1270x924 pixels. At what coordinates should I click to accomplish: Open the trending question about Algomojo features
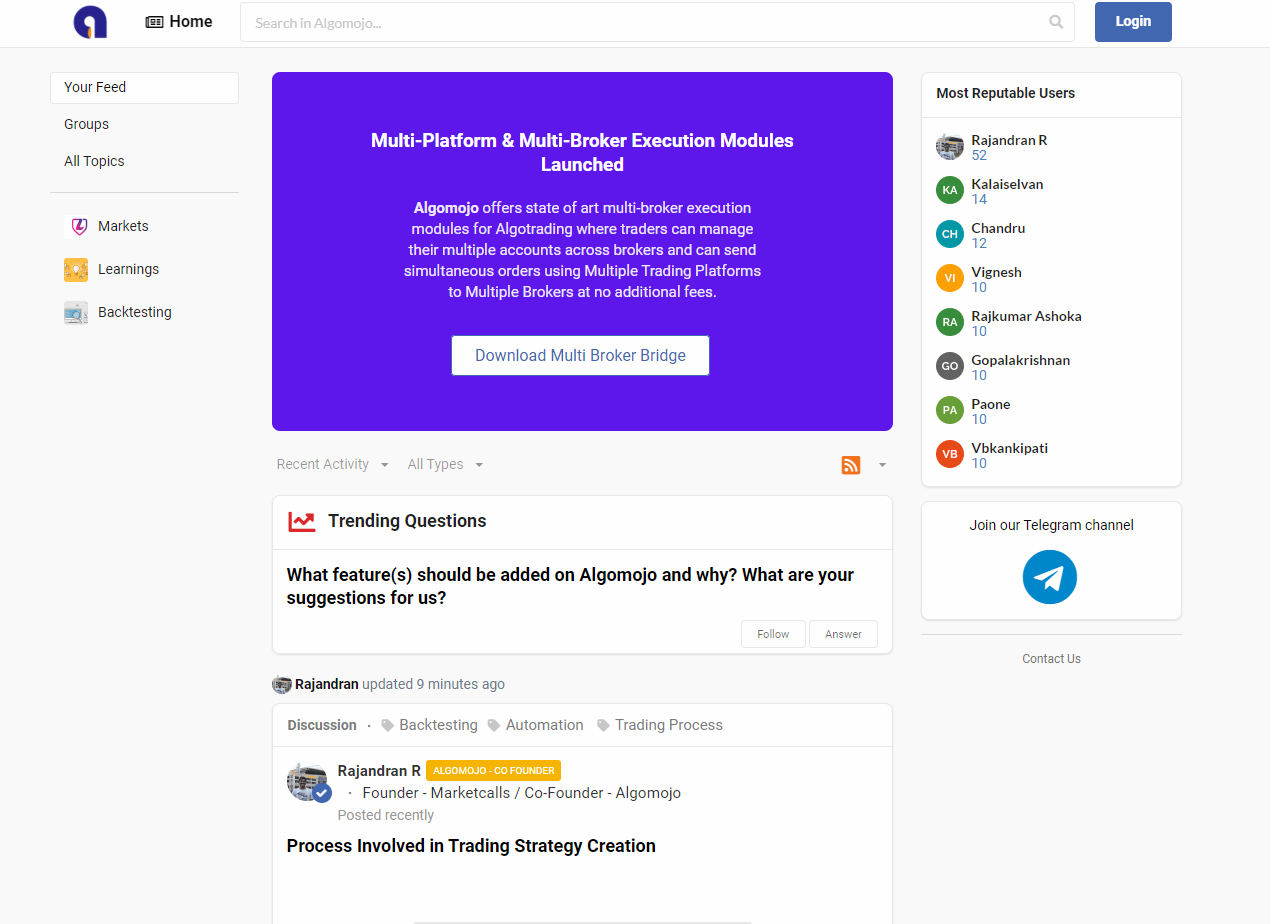point(570,586)
